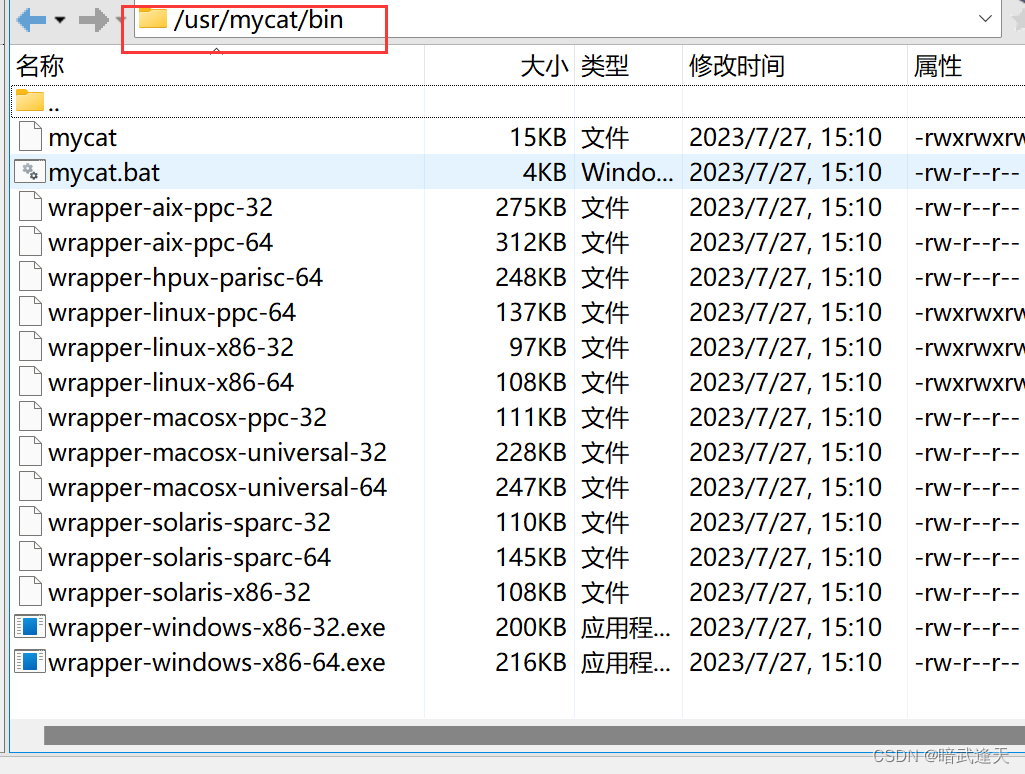Open the parent '..' folder icon

click(x=29, y=101)
